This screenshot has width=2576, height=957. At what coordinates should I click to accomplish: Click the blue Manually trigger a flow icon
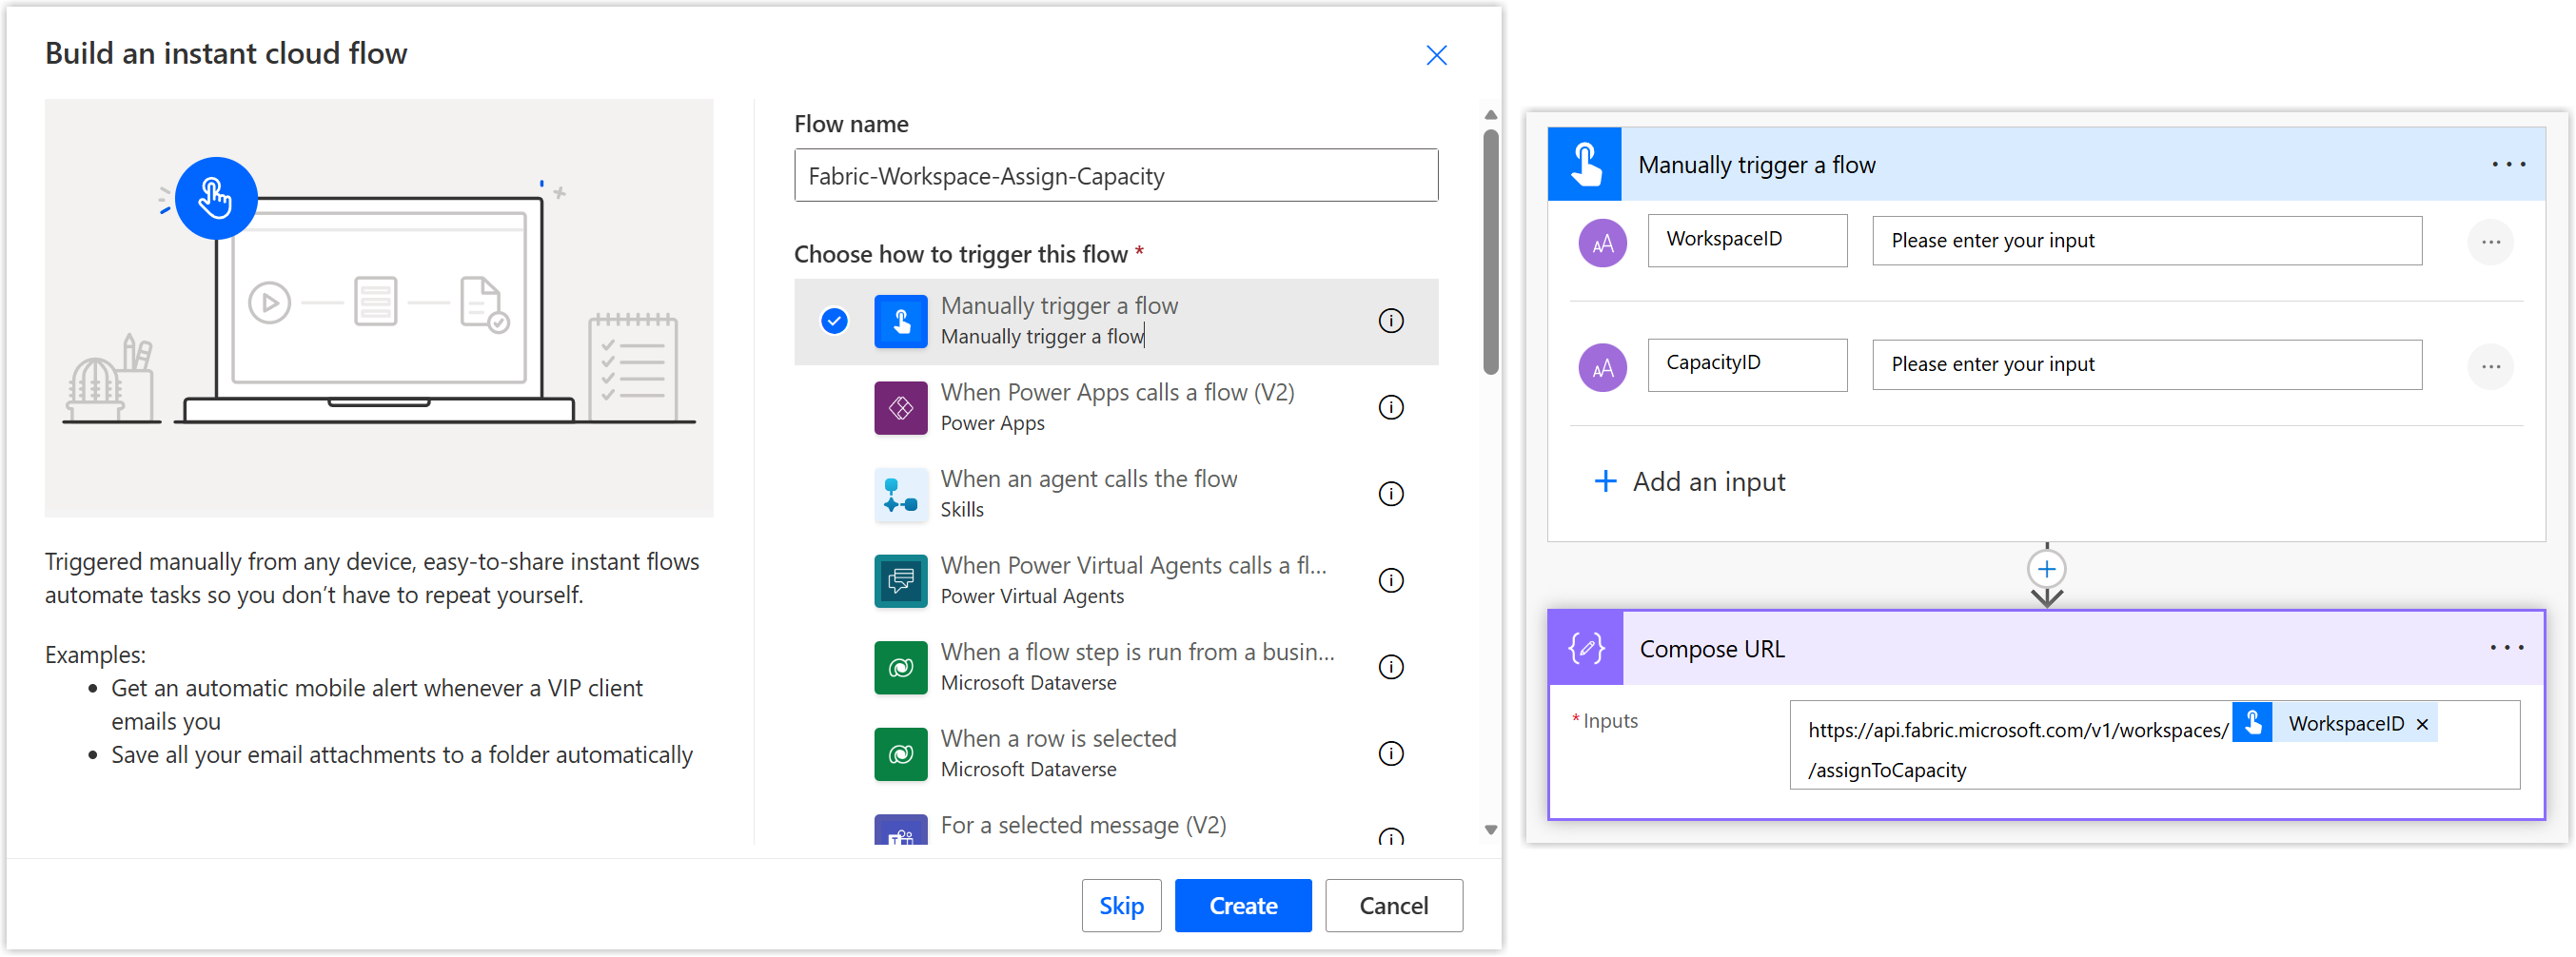(x=900, y=321)
